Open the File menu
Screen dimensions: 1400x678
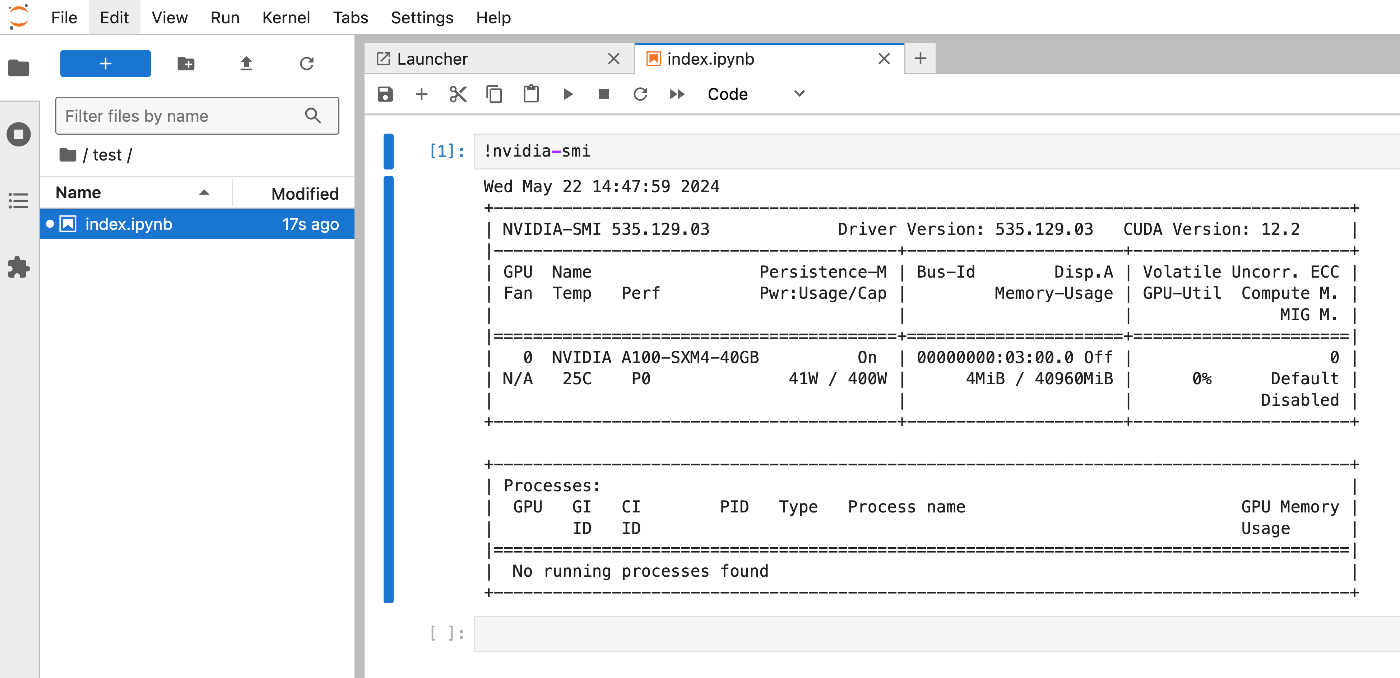64,17
